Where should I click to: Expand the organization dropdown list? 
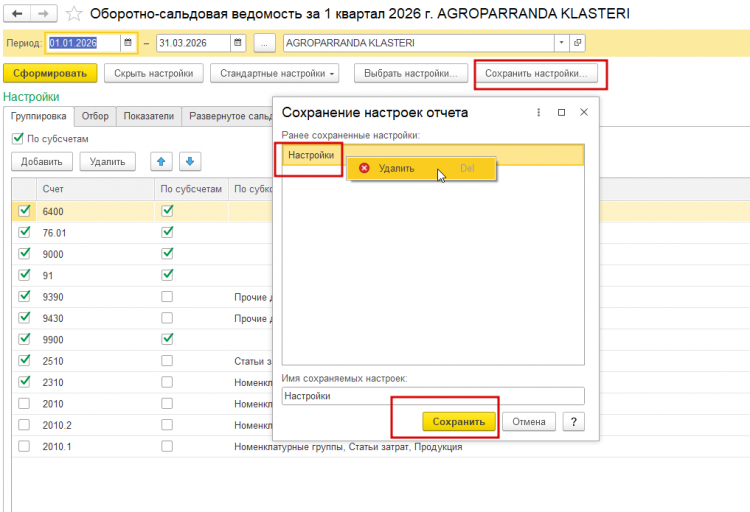click(562, 43)
